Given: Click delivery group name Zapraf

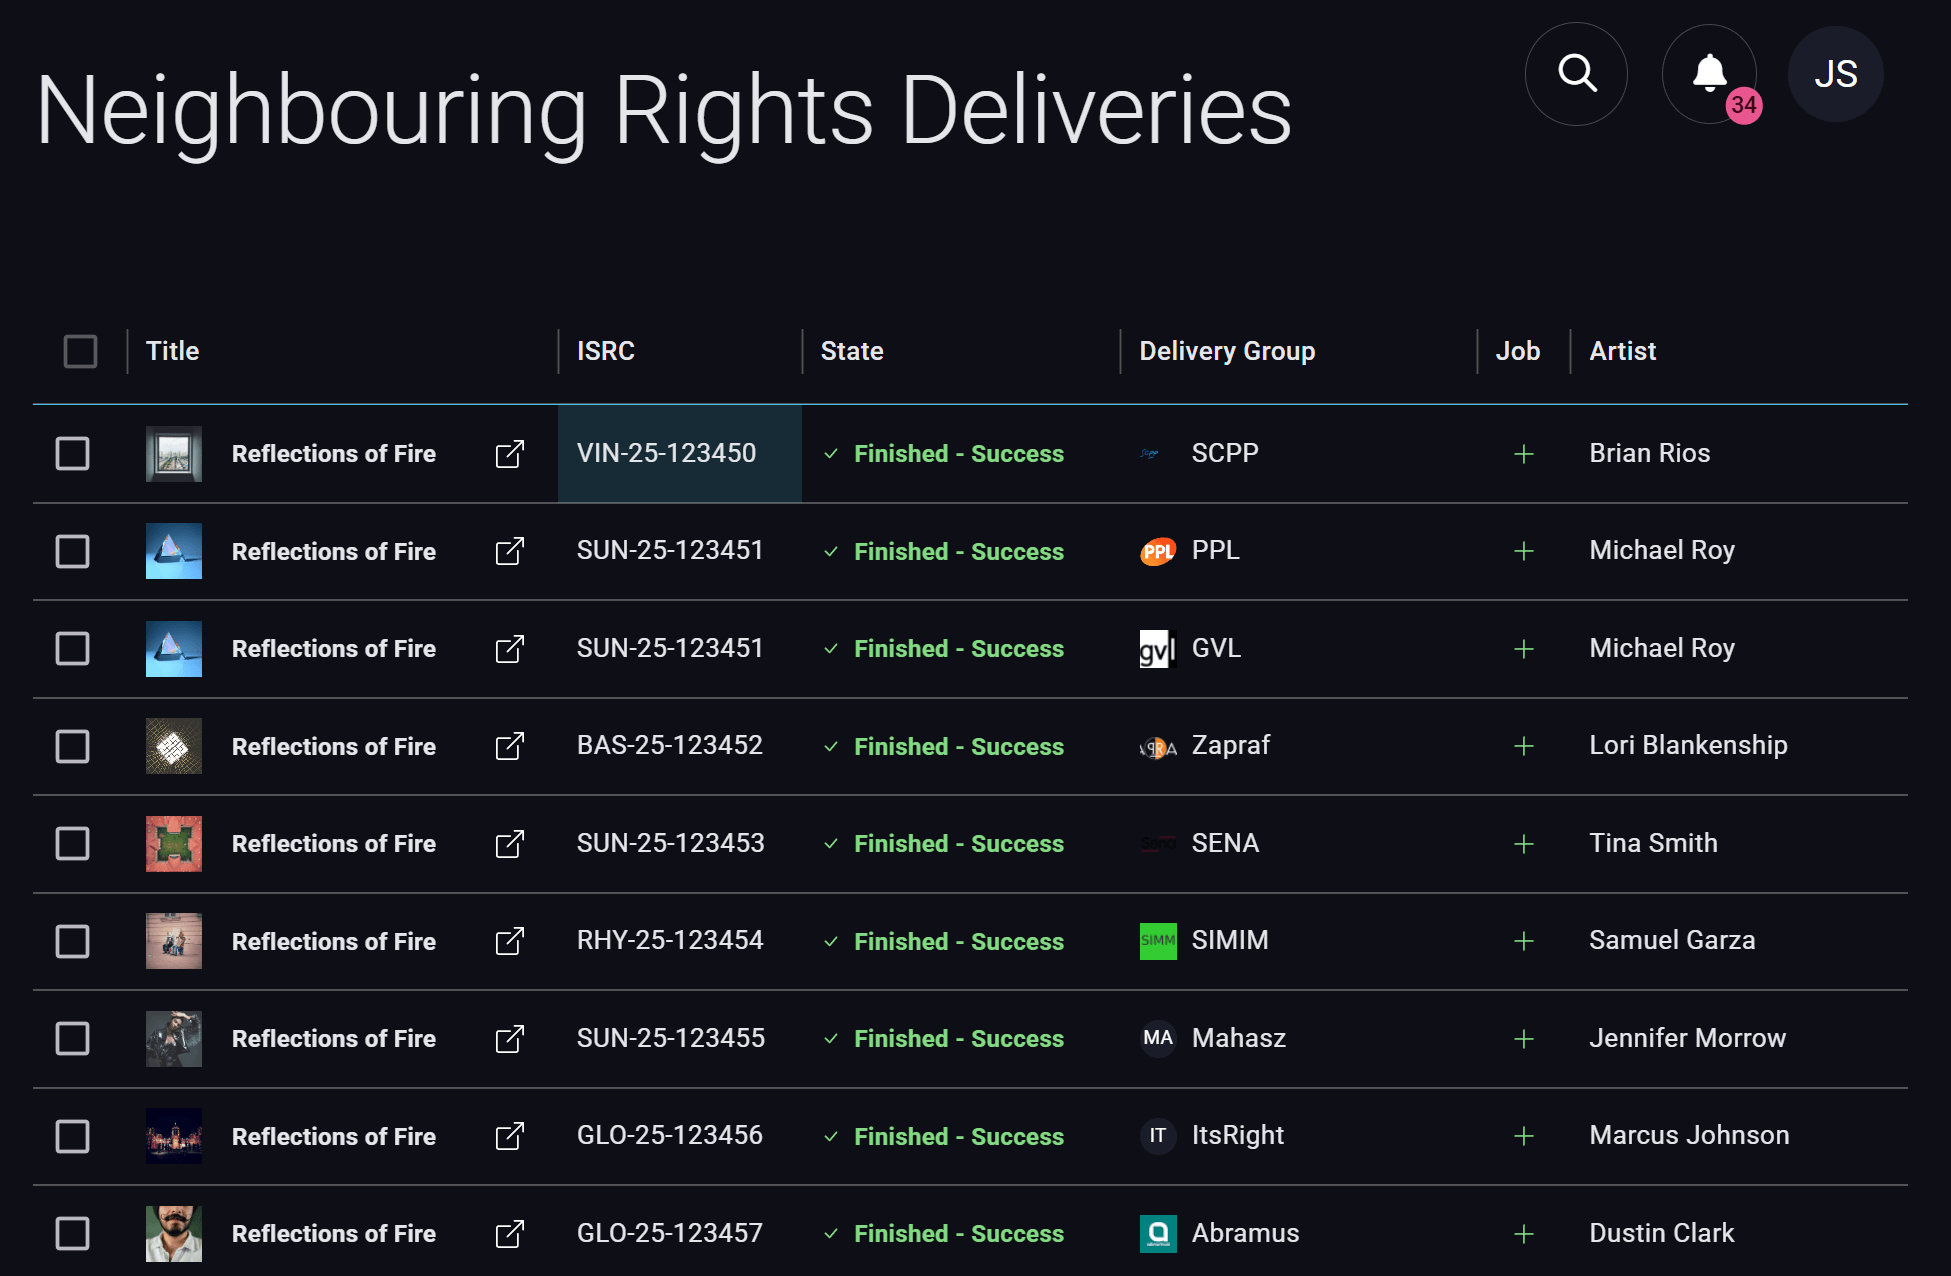Looking at the screenshot, I should 1231,746.
